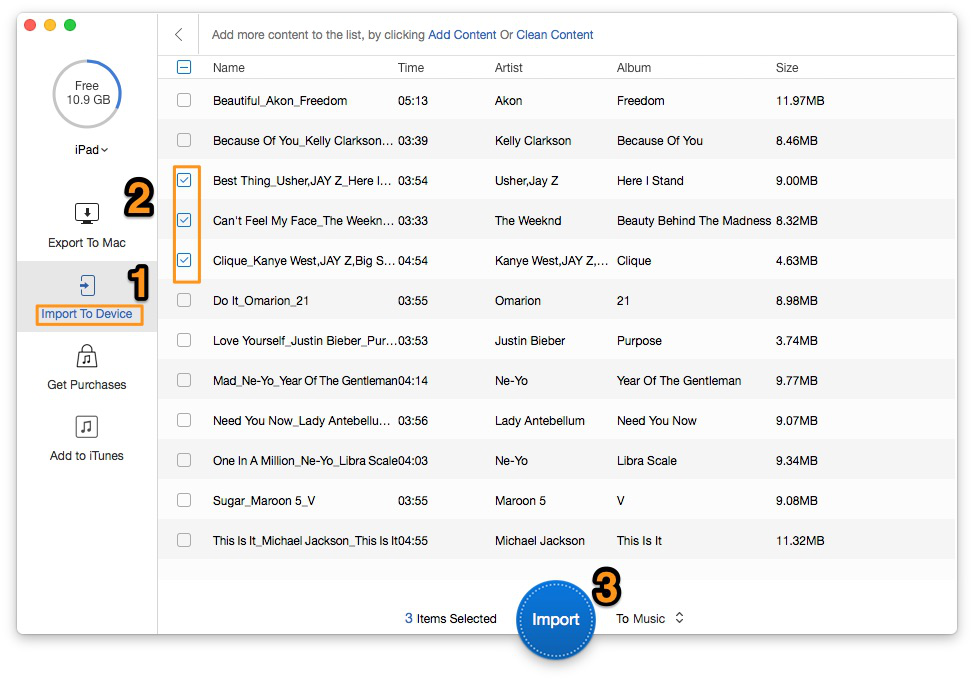This screenshot has width=974, height=681.
Task: Click the artist Michael Jackson
Action: pos(539,541)
